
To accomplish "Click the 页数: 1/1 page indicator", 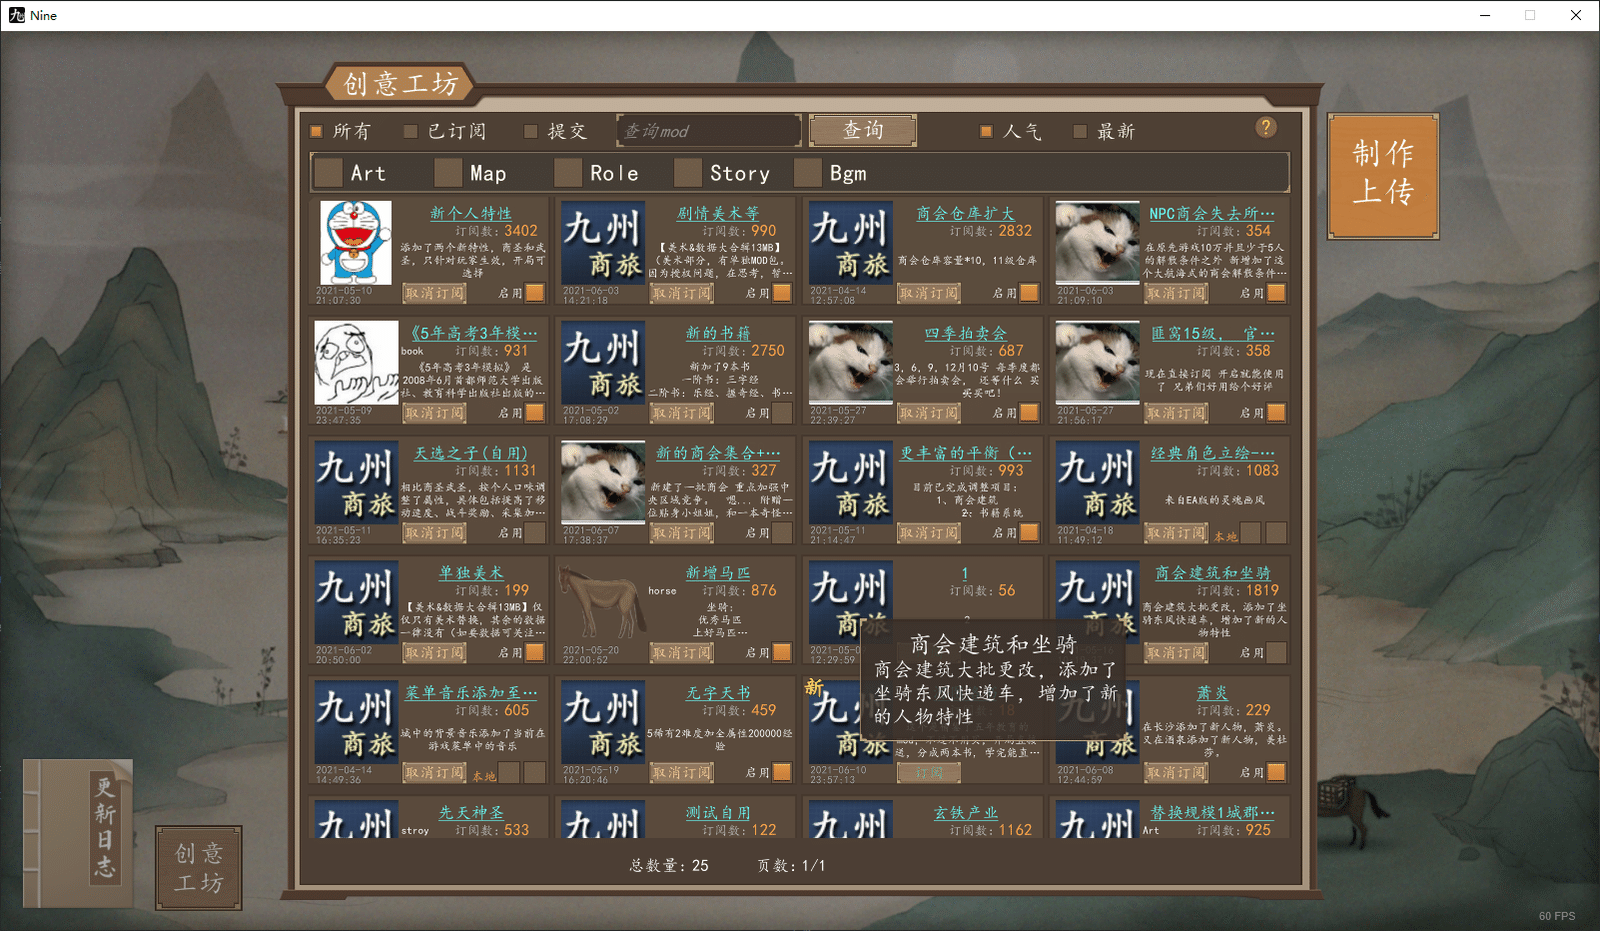I will [x=792, y=865].
